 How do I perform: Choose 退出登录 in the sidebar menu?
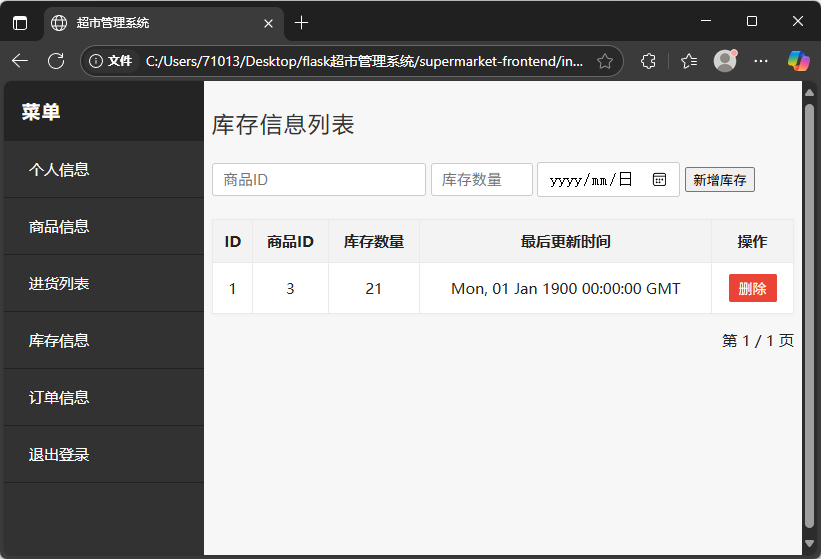[104, 455]
